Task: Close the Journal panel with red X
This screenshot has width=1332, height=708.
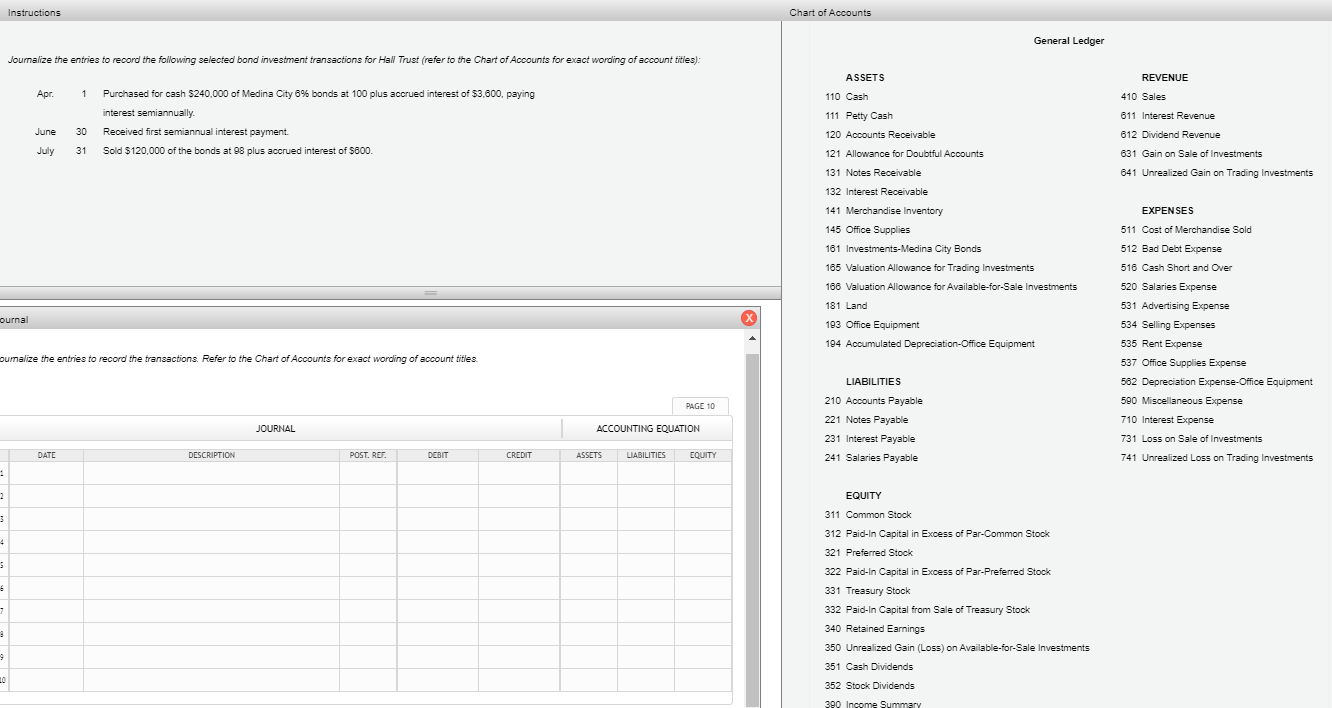Action: point(749,318)
